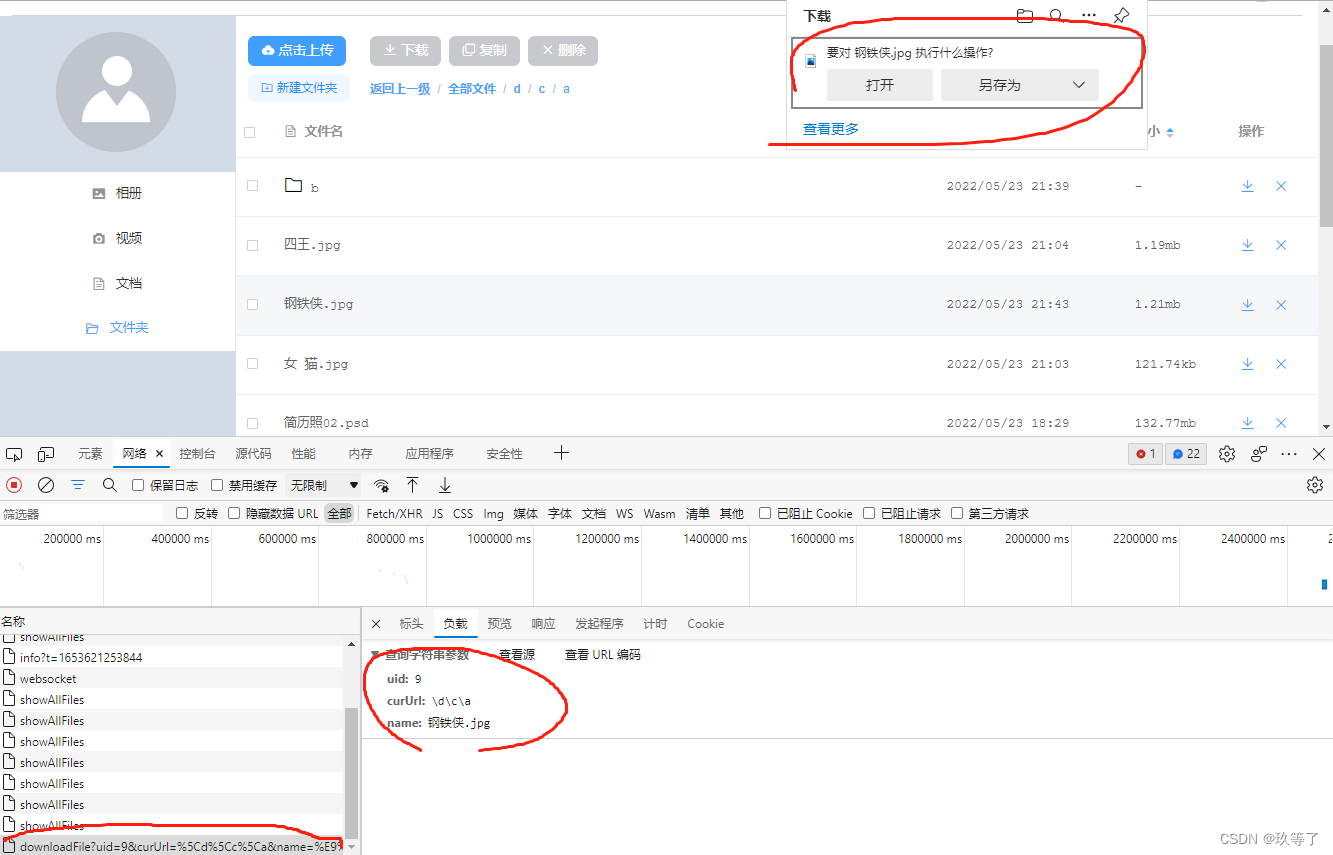Select the header checkbox for all files
Image resolution: width=1333 pixels, height=855 pixels.
pyautogui.click(x=250, y=132)
